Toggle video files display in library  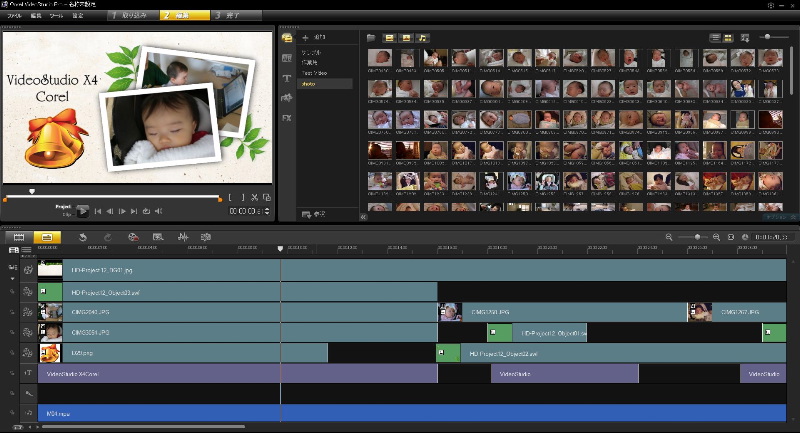click(388, 38)
